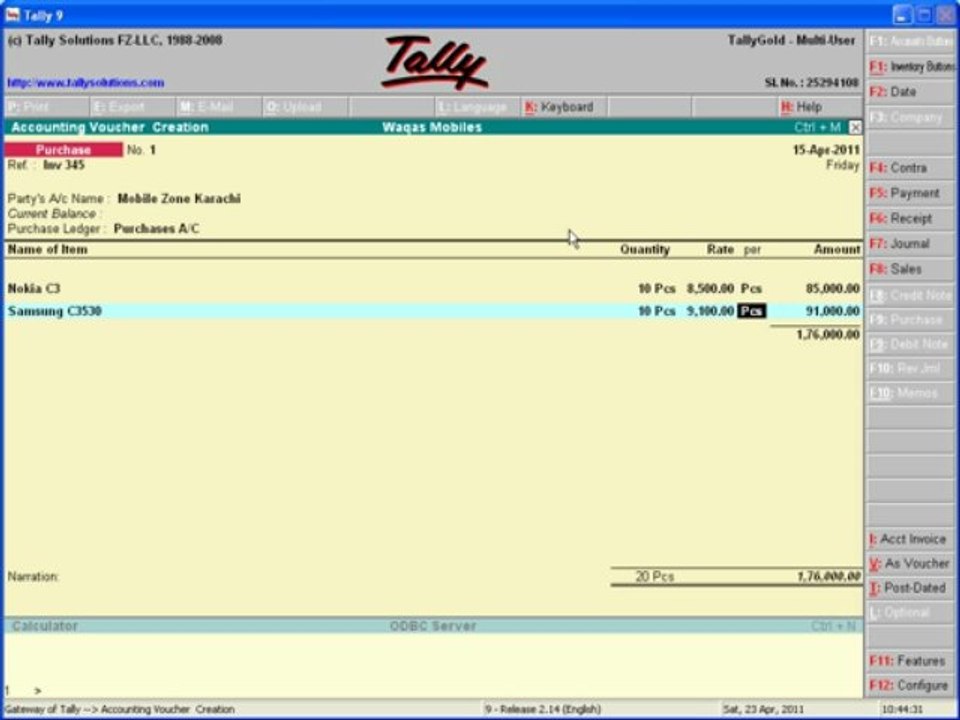
Task: Click F8: Credit Note button
Action: pos(910,295)
